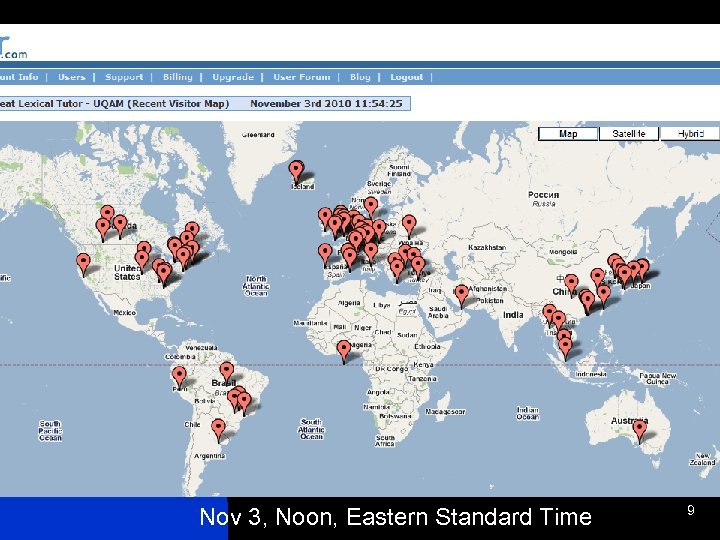Go to the Billing section
The height and width of the screenshot is (540, 720).
pos(178,77)
